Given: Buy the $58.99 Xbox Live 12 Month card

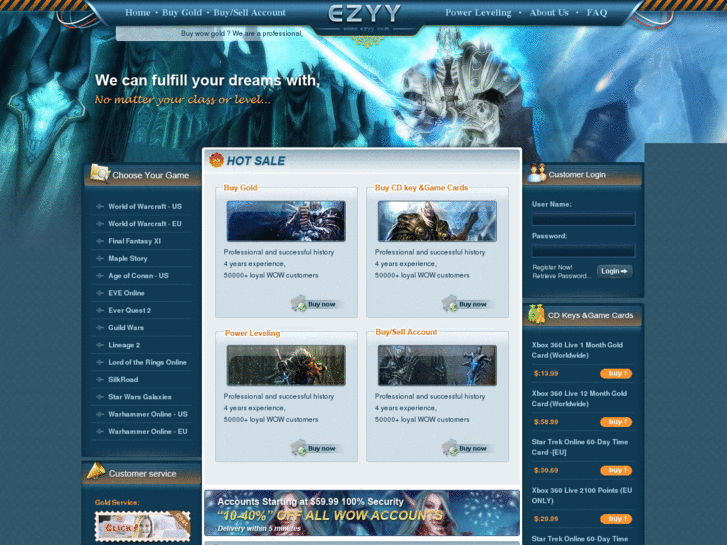Looking at the screenshot, I should [x=616, y=422].
